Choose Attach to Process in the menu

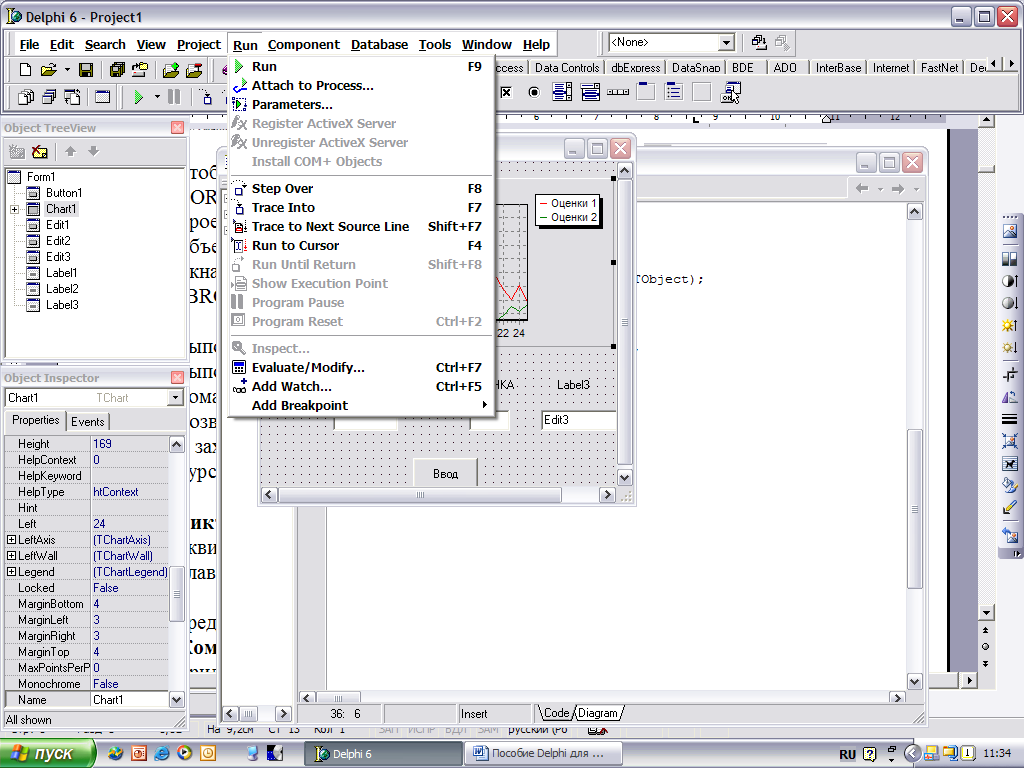coord(360,86)
